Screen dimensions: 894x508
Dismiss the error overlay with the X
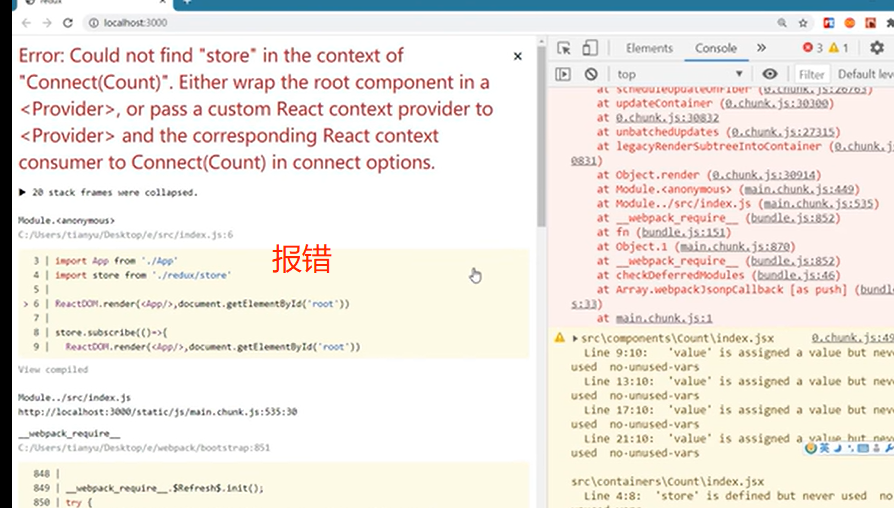coord(518,56)
